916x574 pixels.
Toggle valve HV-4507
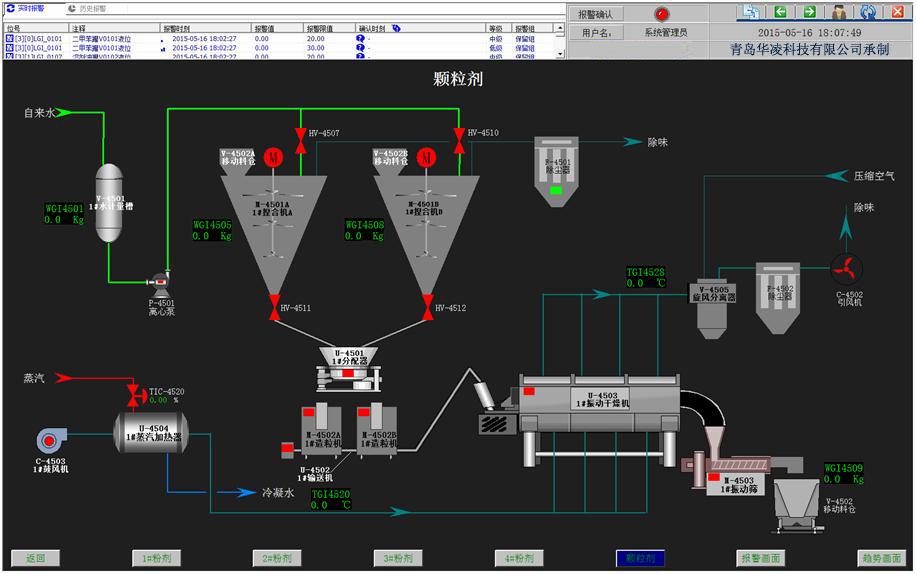(x=300, y=141)
